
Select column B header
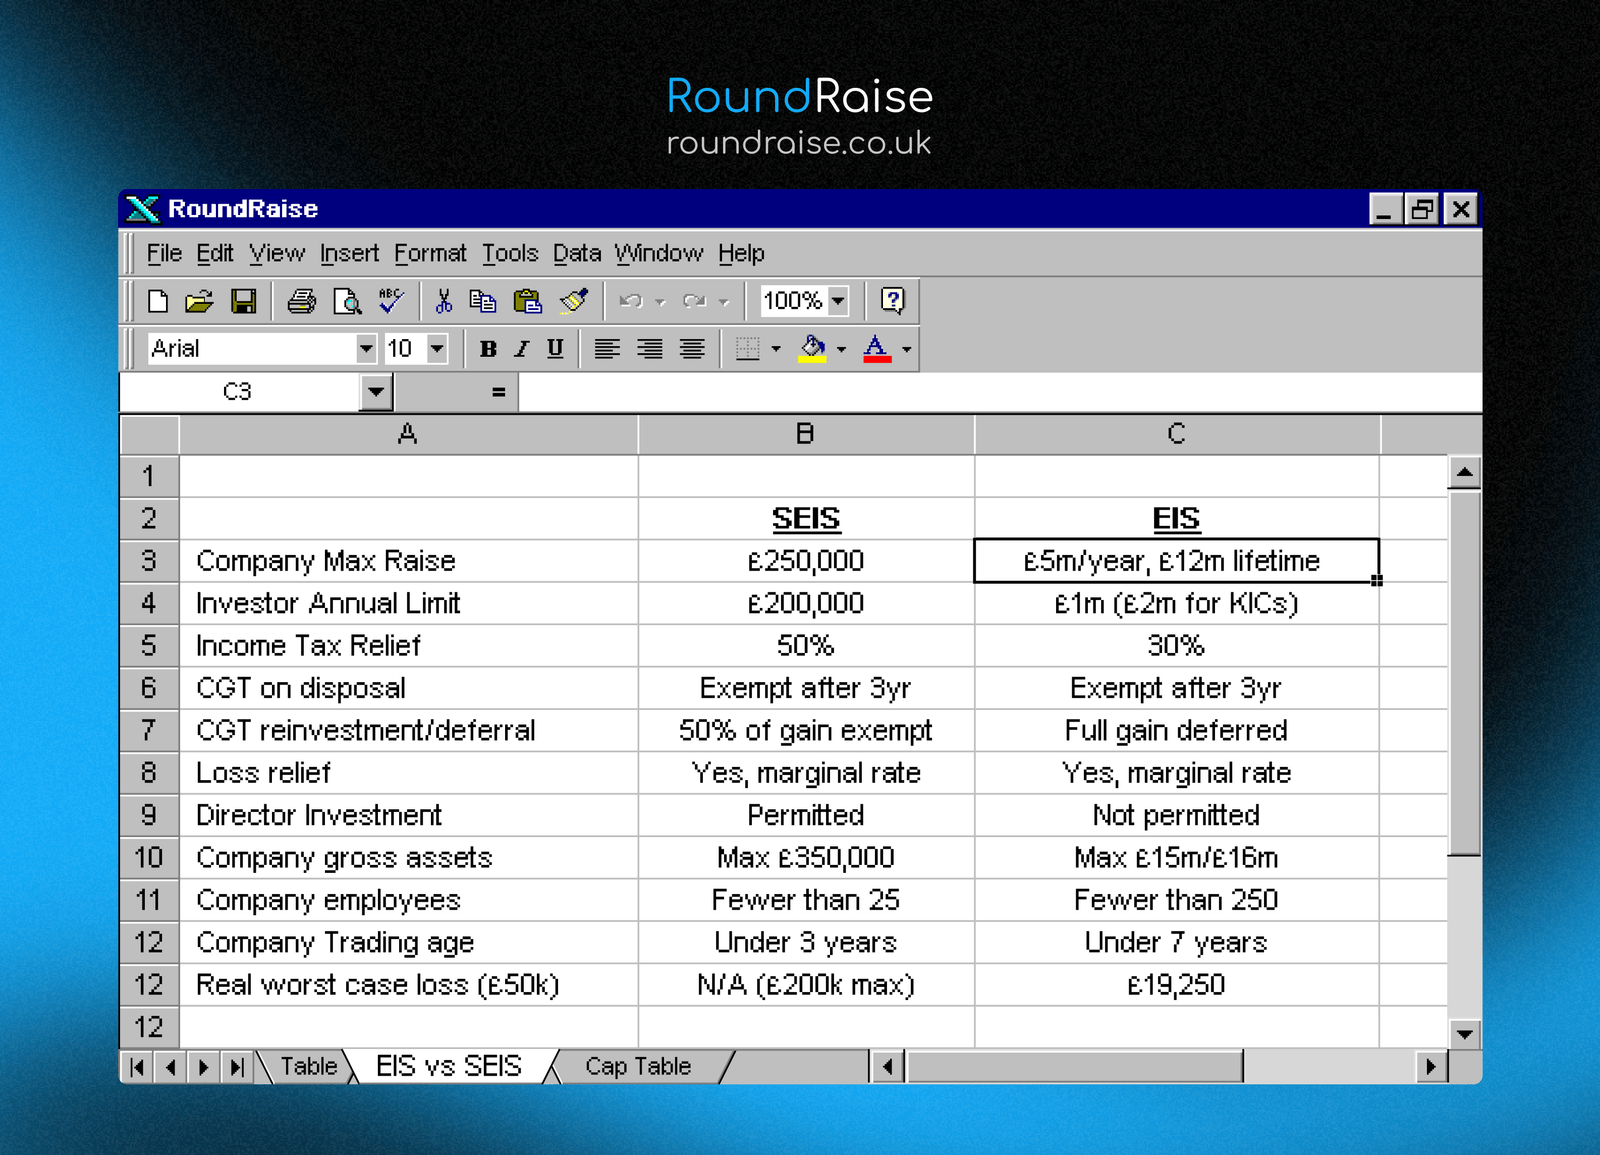click(806, 435)
